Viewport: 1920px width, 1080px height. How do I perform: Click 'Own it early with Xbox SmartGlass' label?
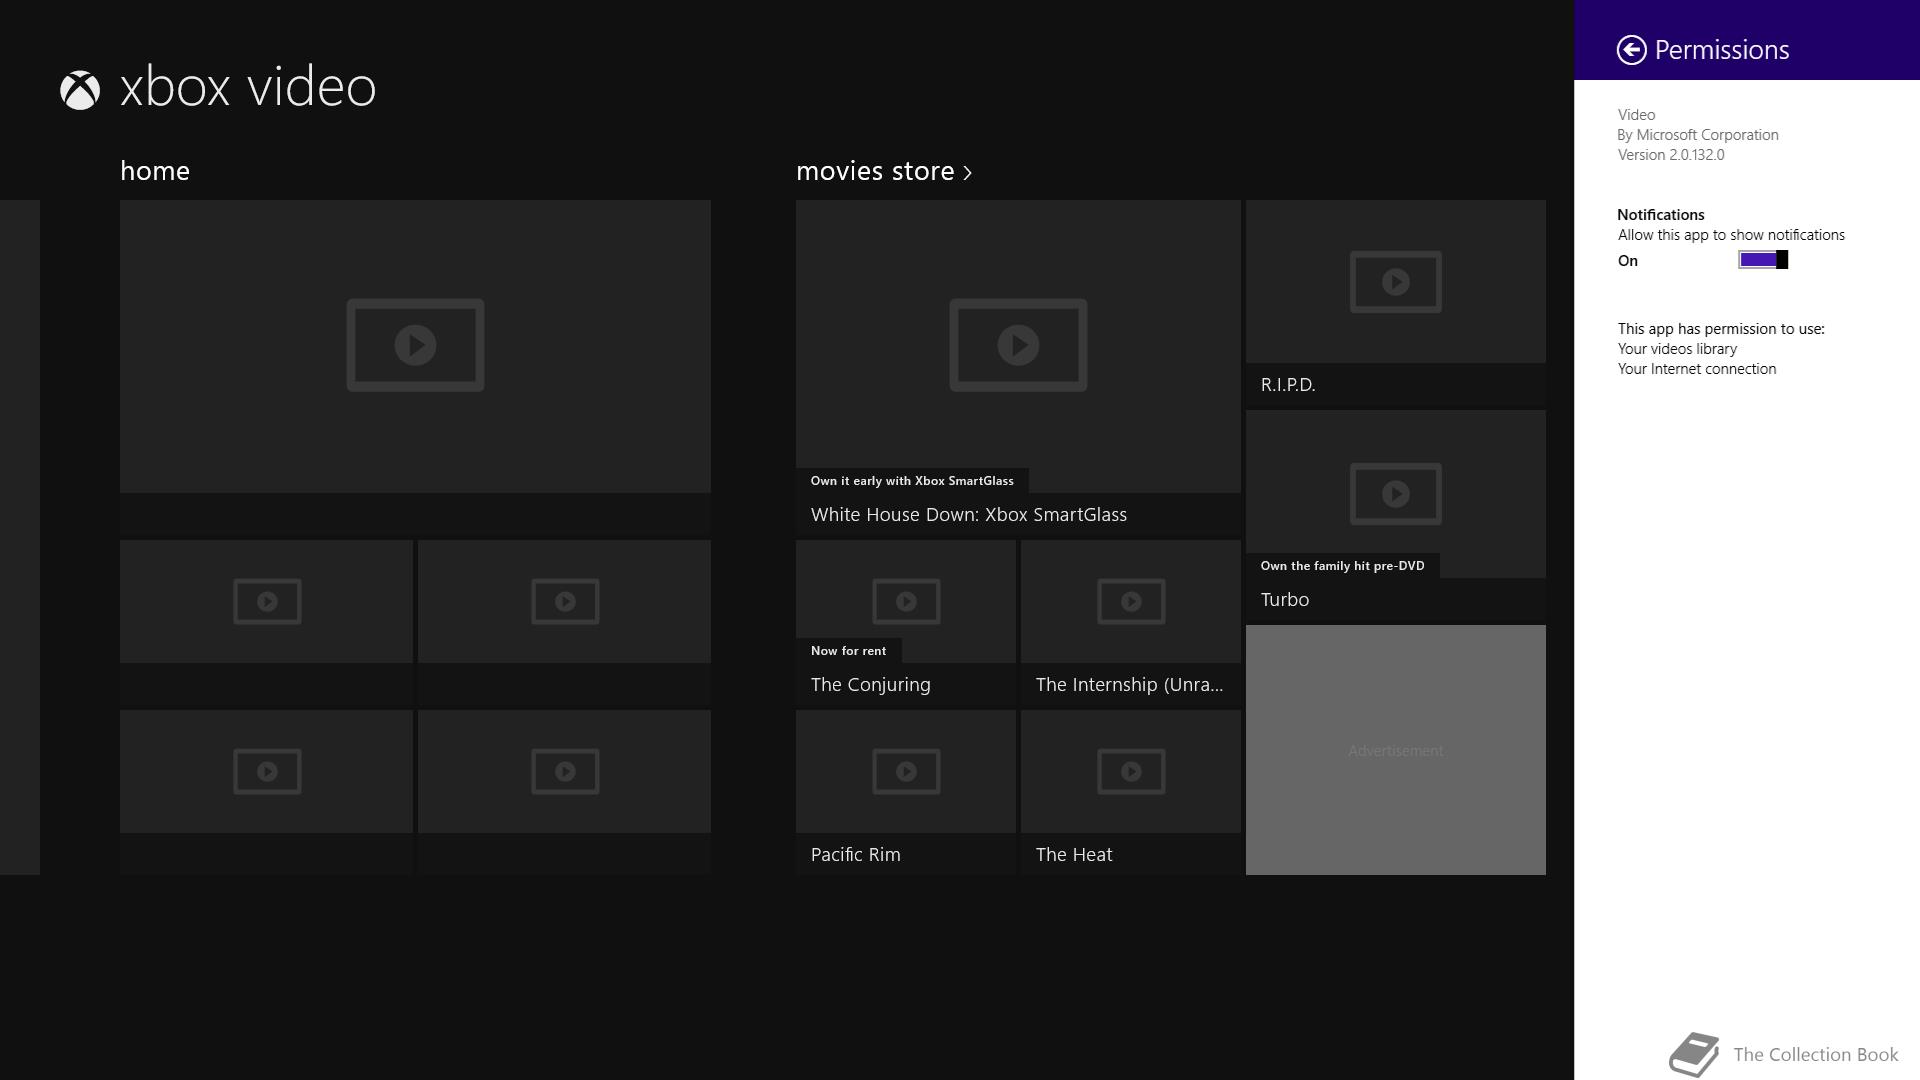(912, 481)
